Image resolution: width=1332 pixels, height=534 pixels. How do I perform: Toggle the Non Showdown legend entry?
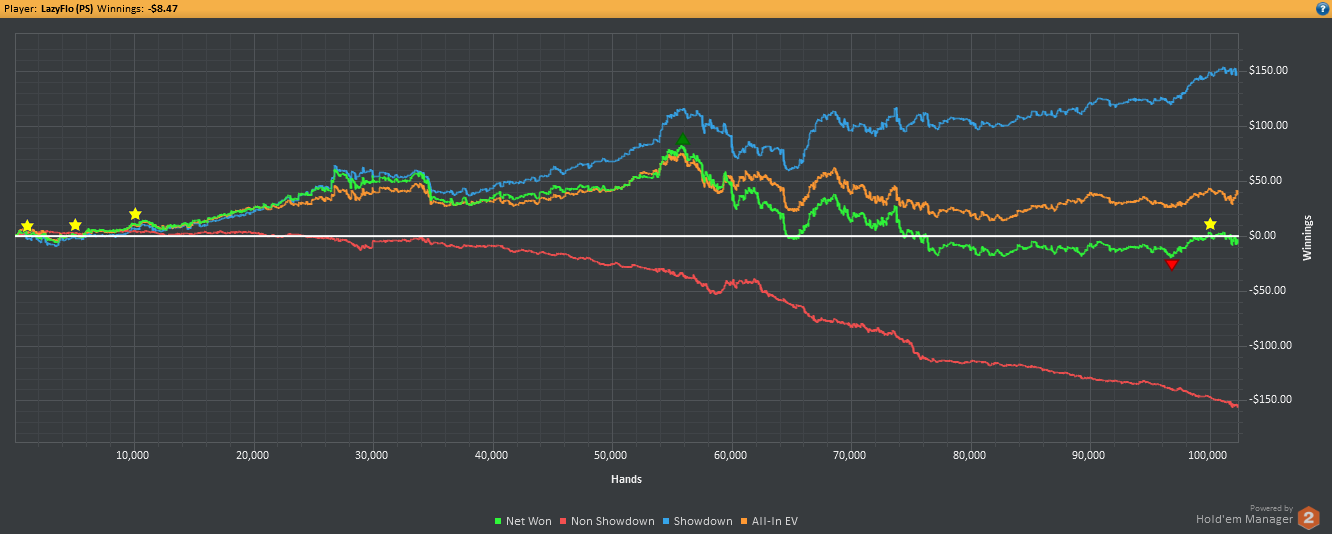point(607,521)
